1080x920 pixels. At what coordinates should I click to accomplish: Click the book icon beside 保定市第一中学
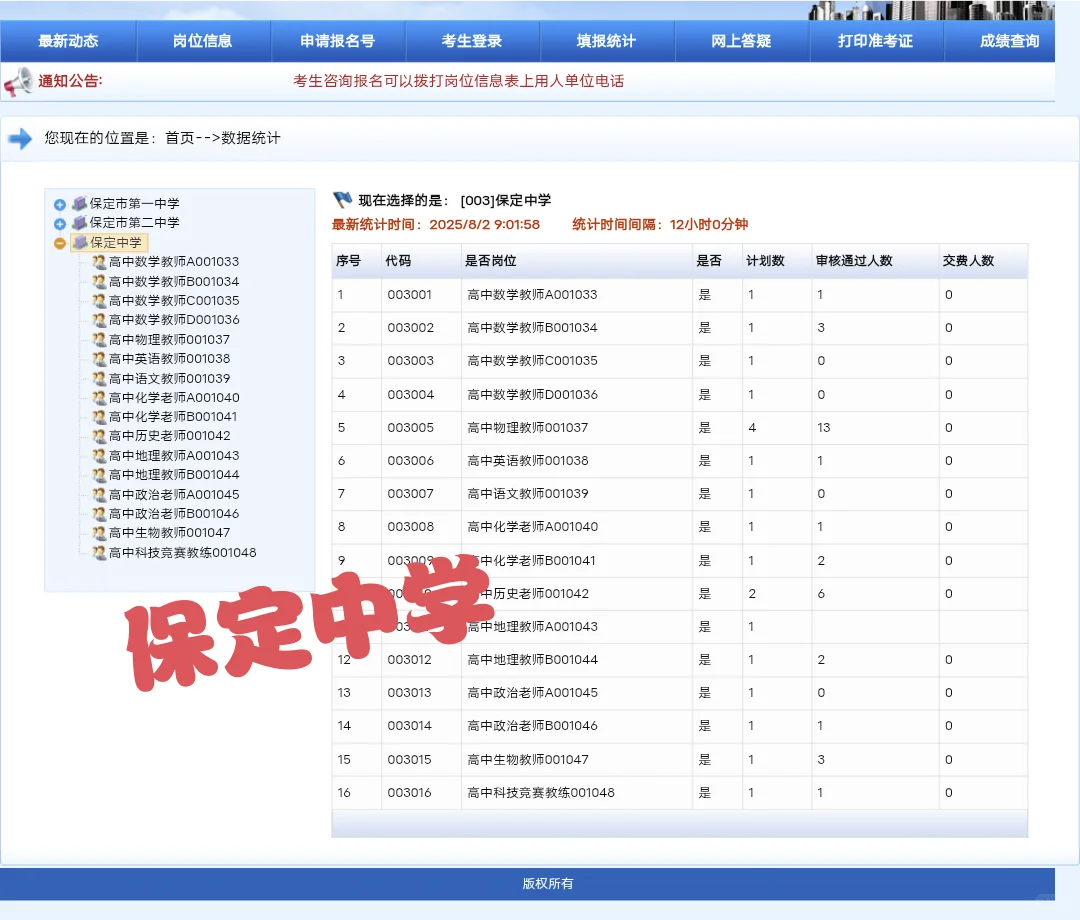pos(80,203)
